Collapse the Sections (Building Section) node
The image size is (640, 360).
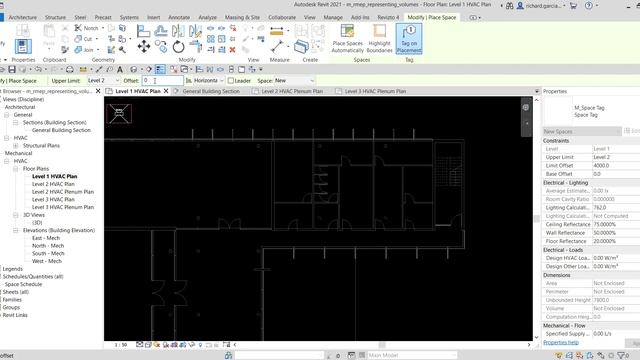tap(16, 122)
